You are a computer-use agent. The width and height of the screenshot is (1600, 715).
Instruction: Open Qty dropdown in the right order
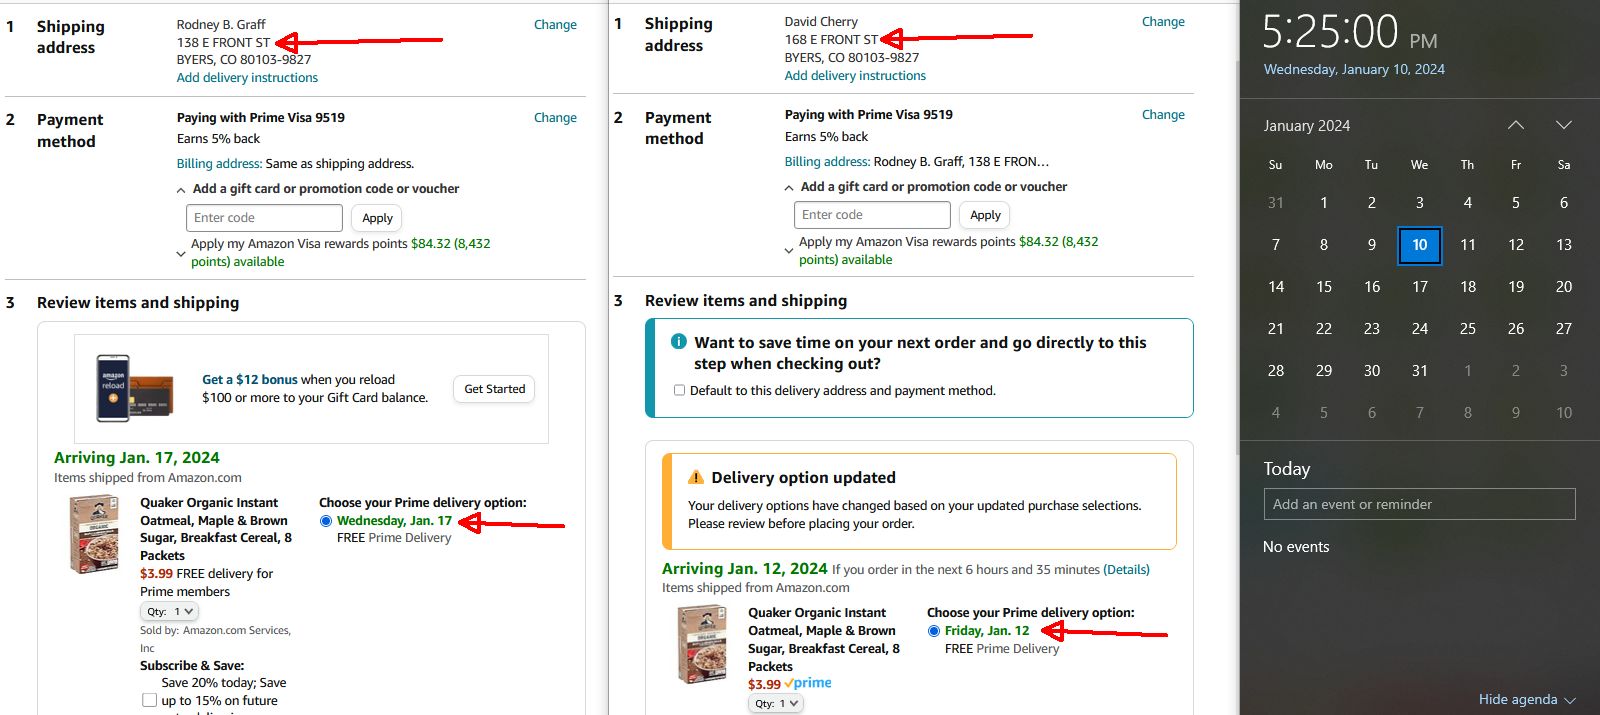(x=776, y=703)
